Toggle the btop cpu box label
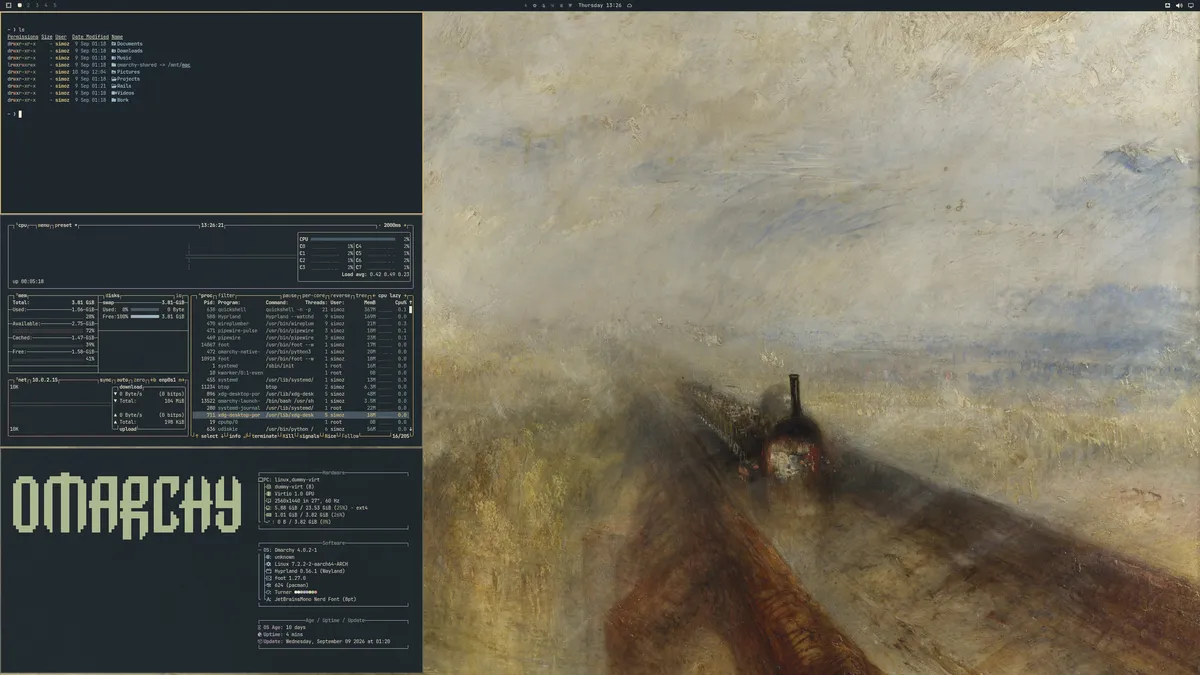Viewport: 1200px width, 675px height. click(22, 225)
